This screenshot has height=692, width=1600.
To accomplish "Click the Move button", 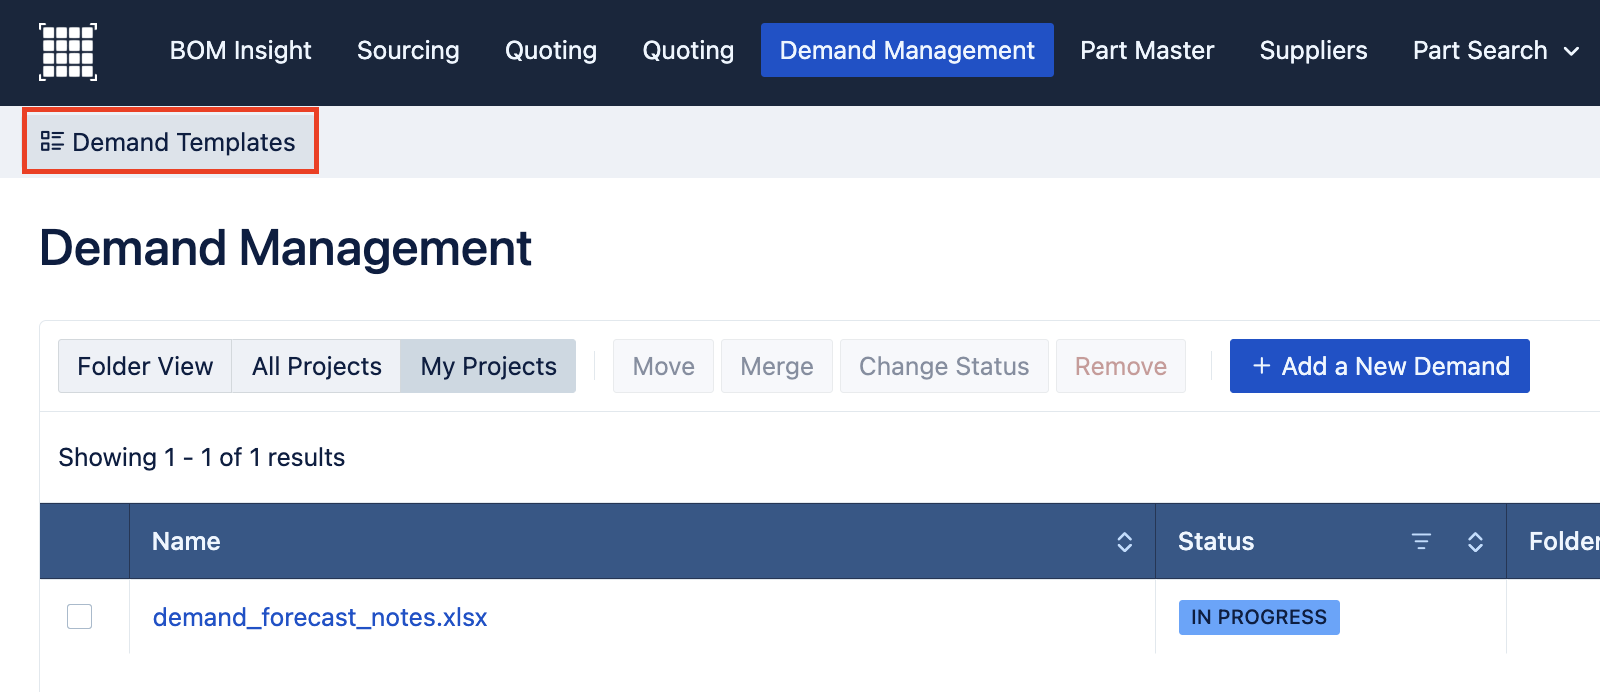I will tap(663, 366).
